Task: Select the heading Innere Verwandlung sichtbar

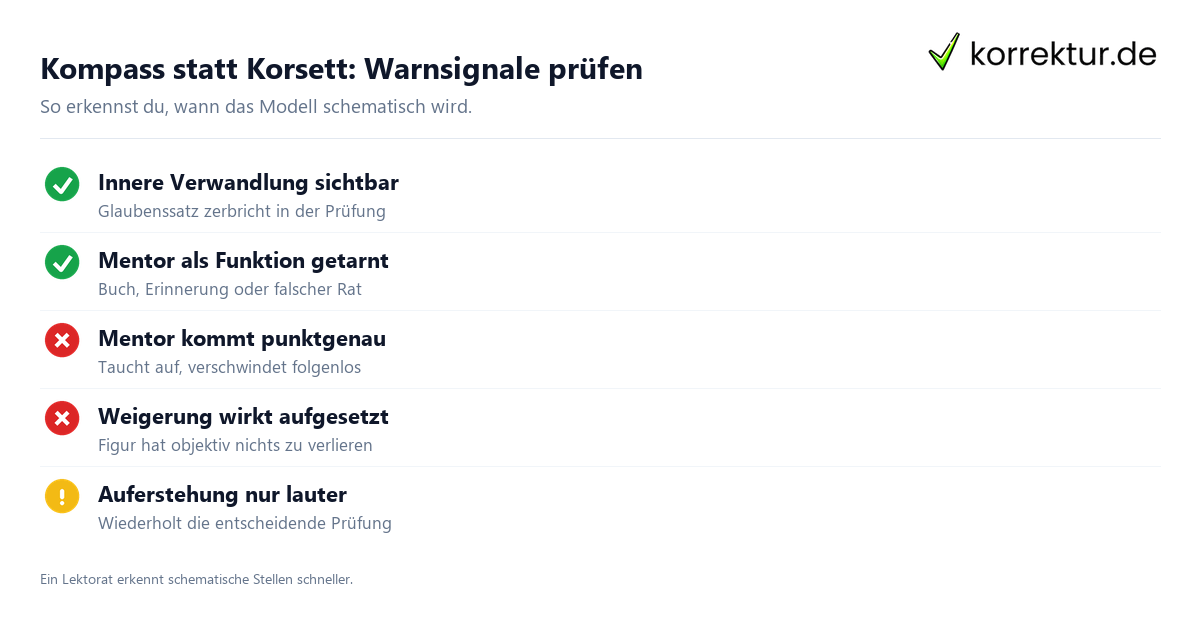Action: click(248, 183)
